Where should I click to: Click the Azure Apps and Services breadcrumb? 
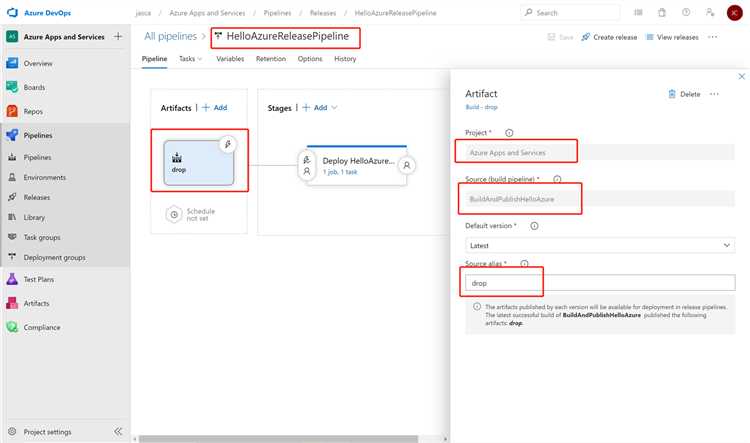207,13
